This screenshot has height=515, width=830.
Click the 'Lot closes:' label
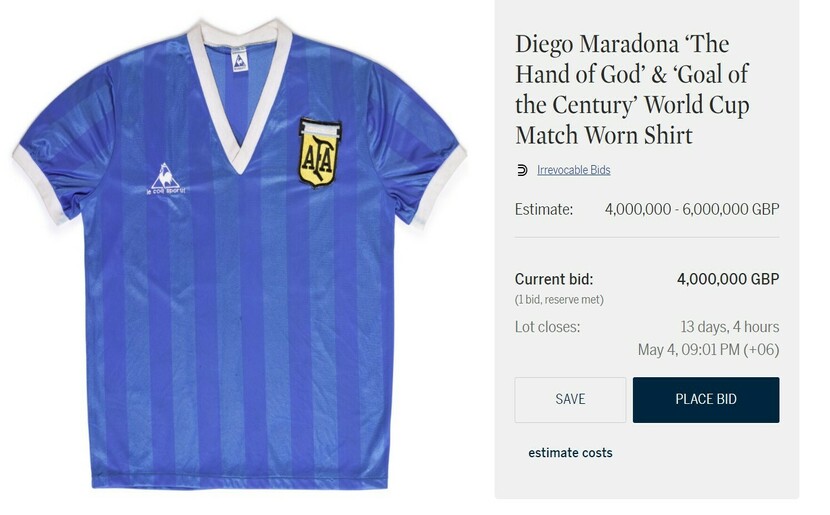pyautogui.click(x=547, y=327)
